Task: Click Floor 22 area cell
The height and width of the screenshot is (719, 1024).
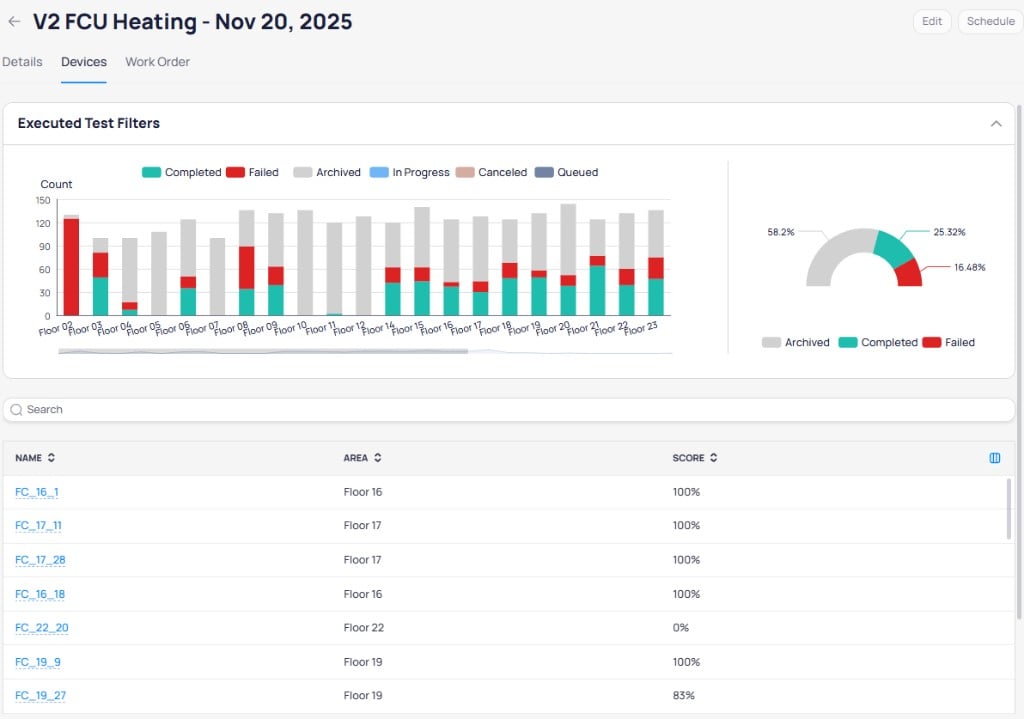Action: (364, 628)
